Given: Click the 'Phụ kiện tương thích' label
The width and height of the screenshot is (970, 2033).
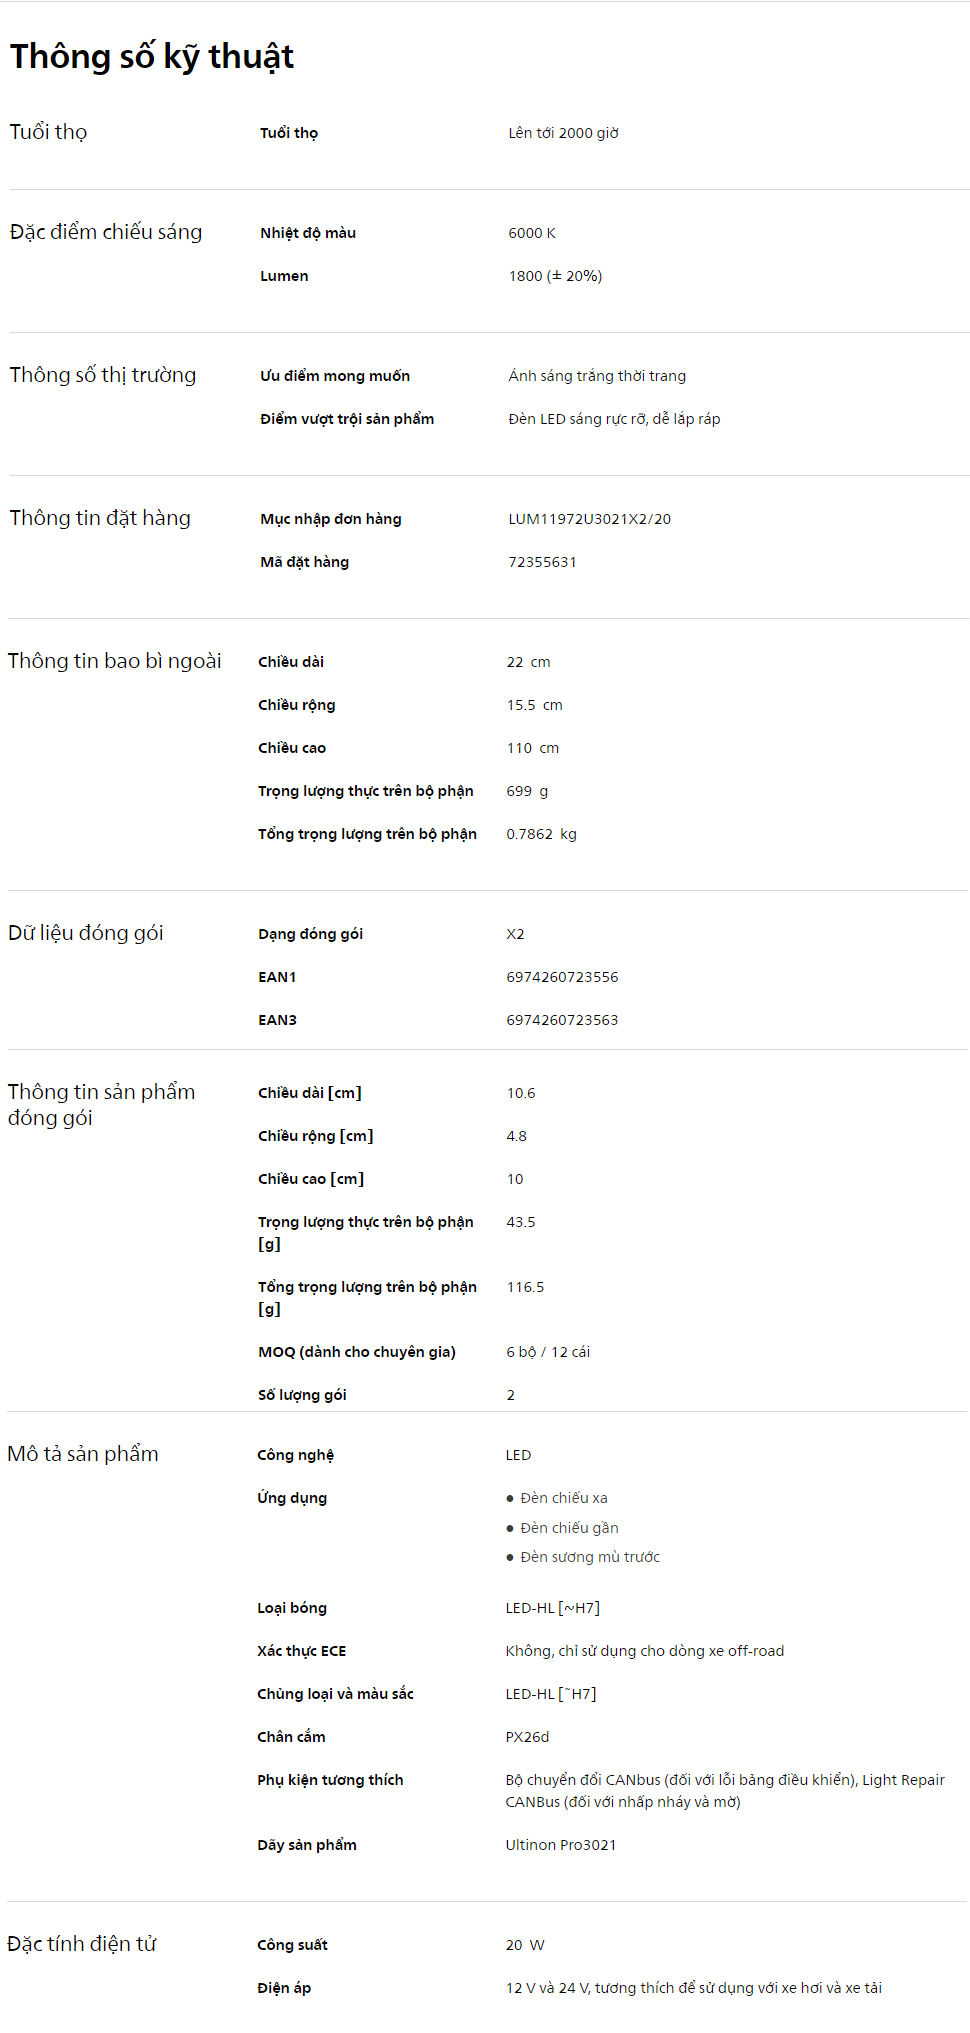Looking at the screenshot, I should (330, 1780).
